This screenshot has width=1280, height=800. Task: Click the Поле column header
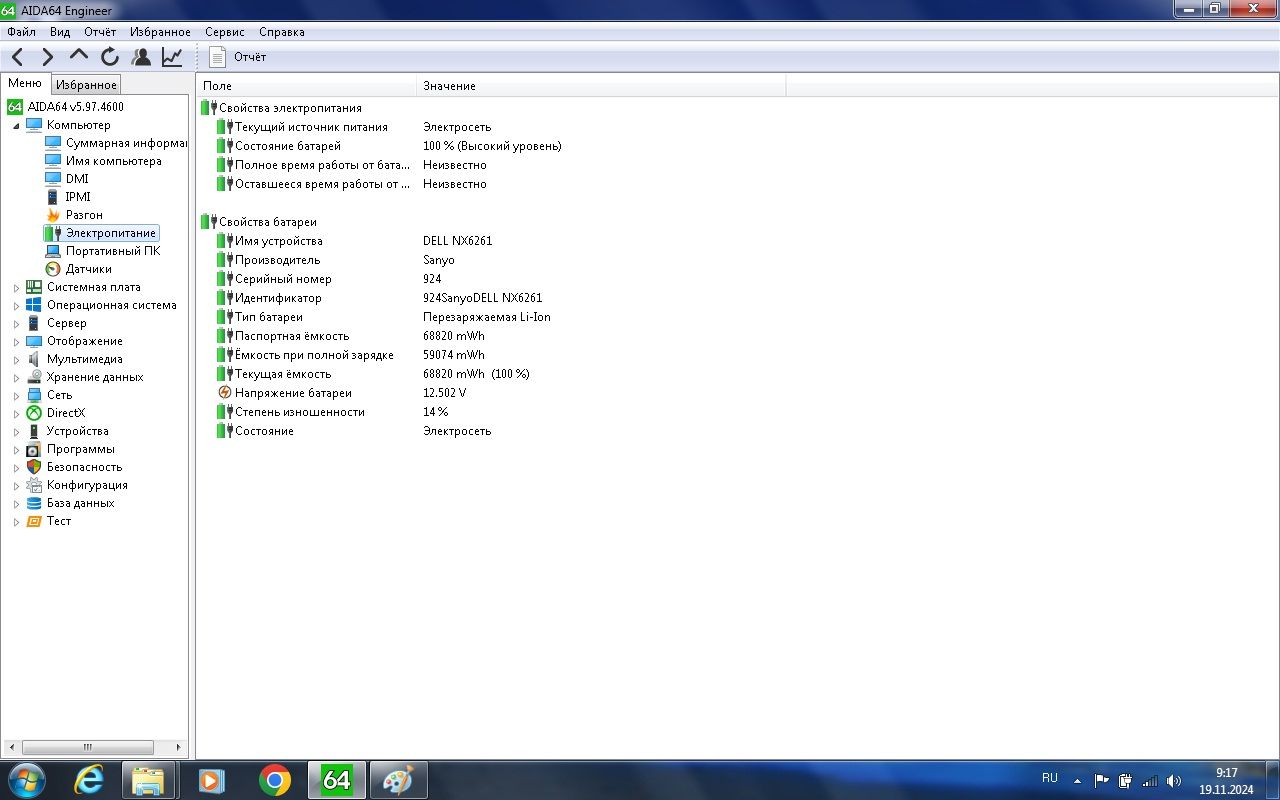(306, 86)
